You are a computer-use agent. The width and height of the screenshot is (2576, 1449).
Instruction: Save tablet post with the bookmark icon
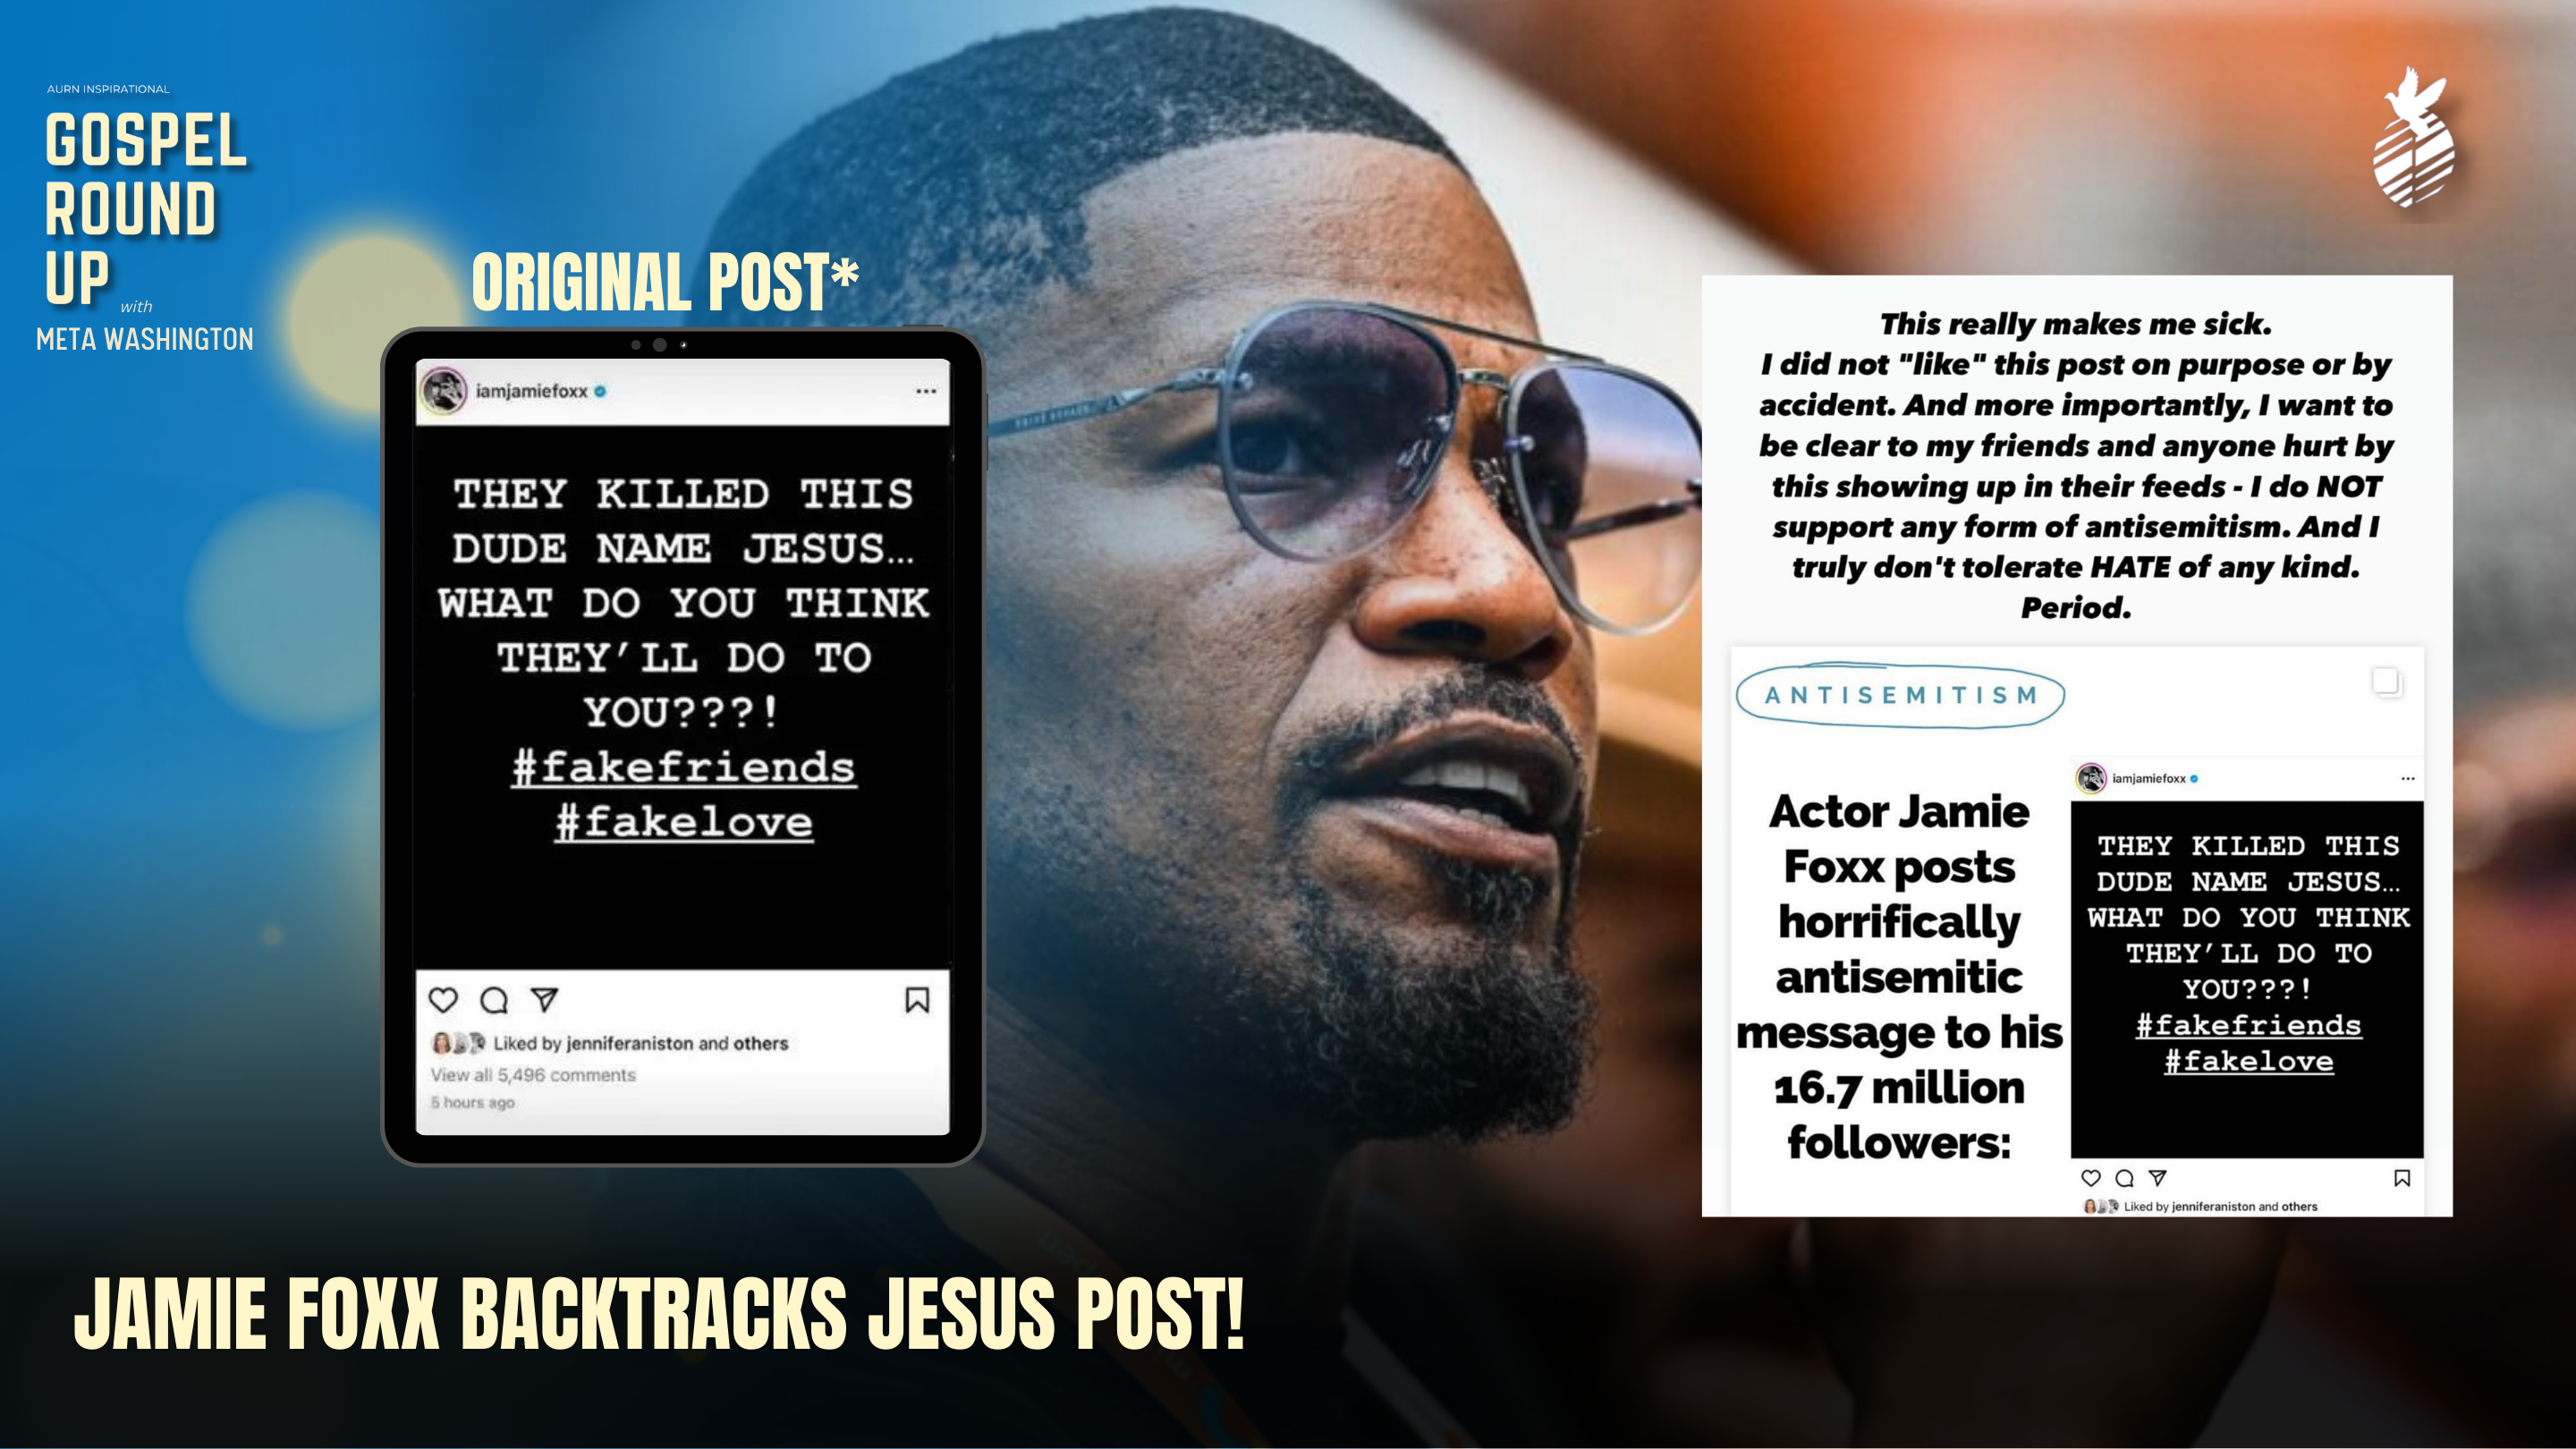(917, 1000)
